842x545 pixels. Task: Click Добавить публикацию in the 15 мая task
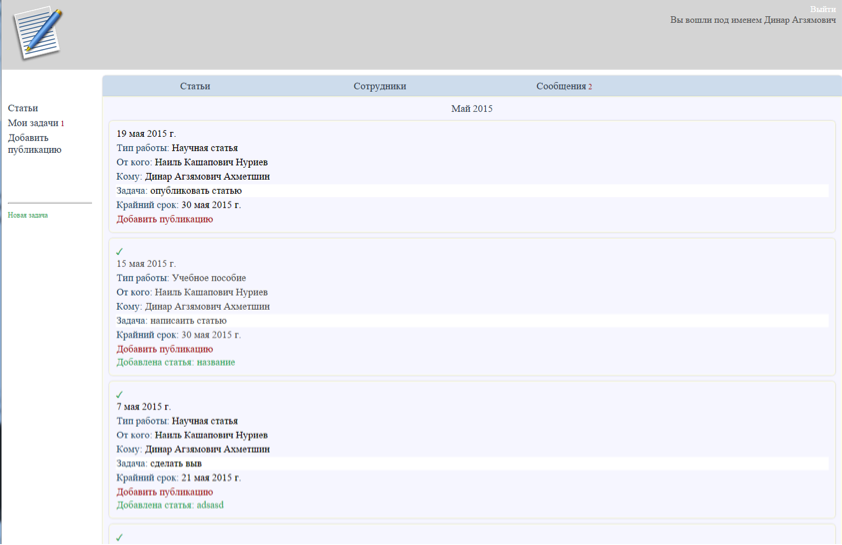click(x=165, y=349)
